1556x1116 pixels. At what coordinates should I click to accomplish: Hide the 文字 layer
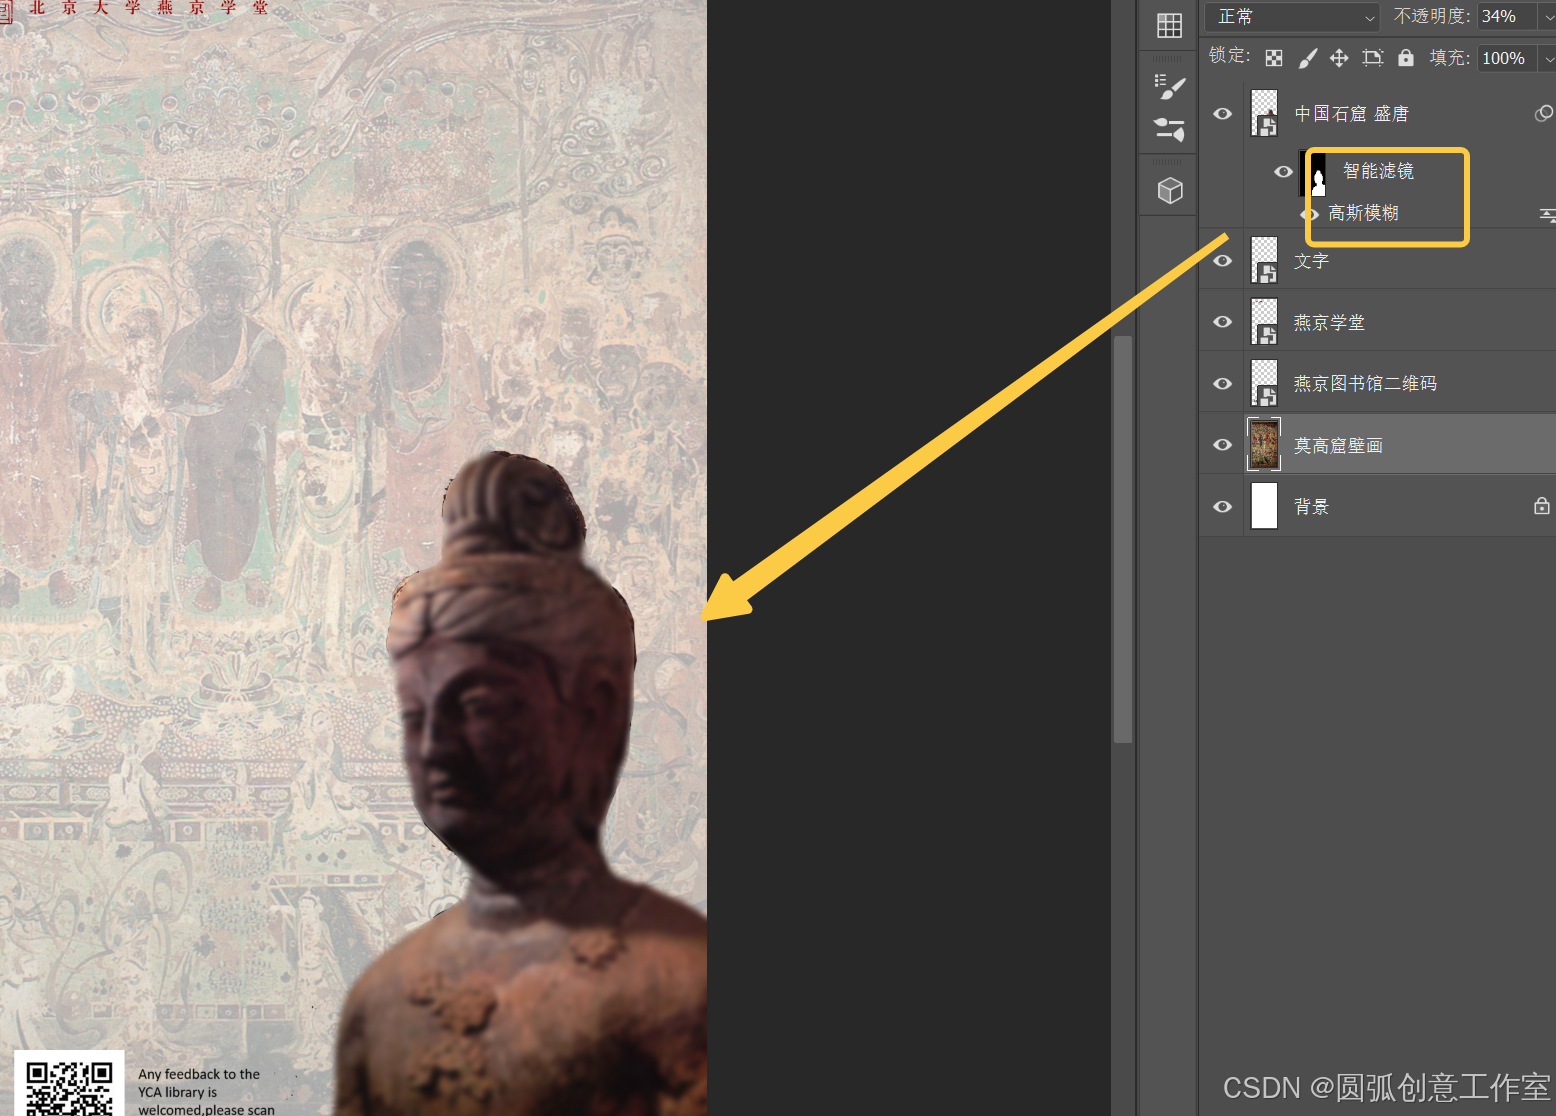tap(1222, 261)
